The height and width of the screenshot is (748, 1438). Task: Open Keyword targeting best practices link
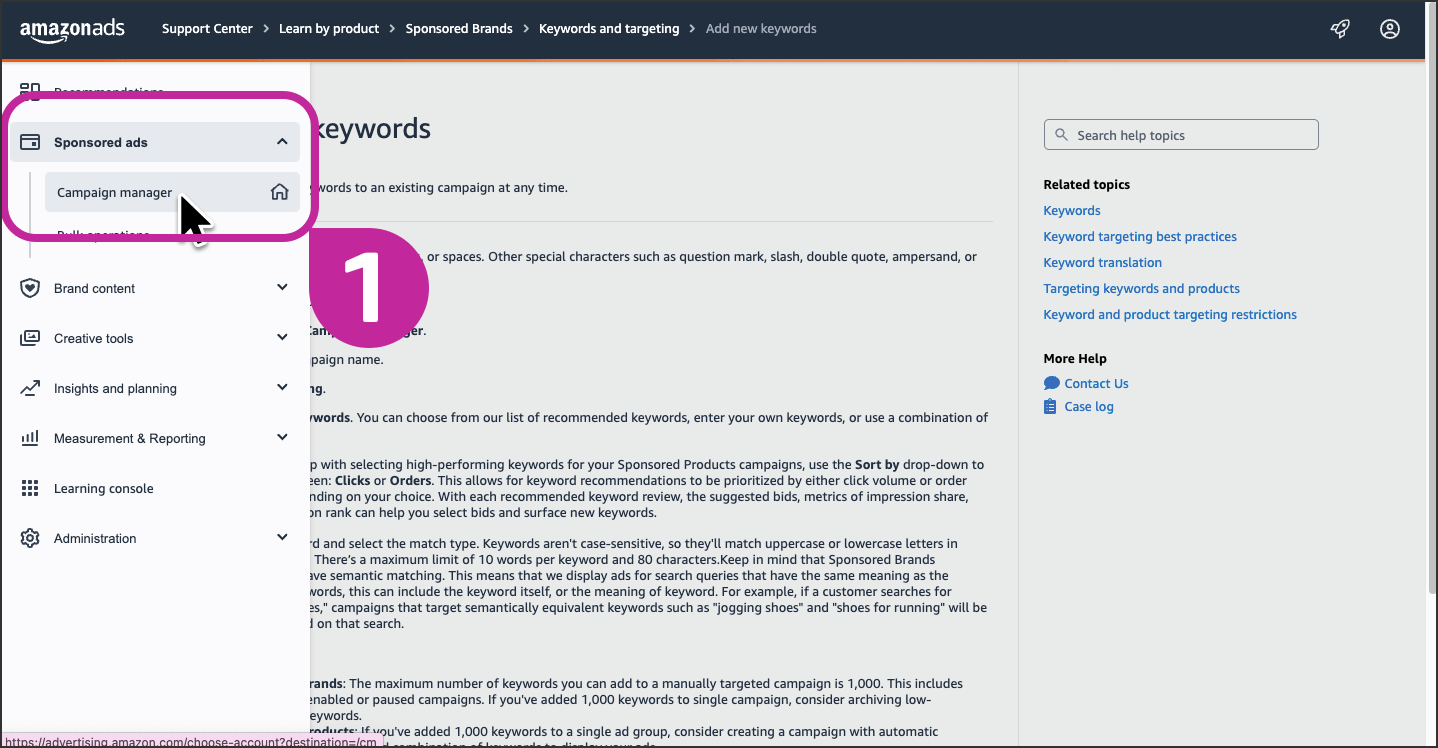coord(1140,237)
